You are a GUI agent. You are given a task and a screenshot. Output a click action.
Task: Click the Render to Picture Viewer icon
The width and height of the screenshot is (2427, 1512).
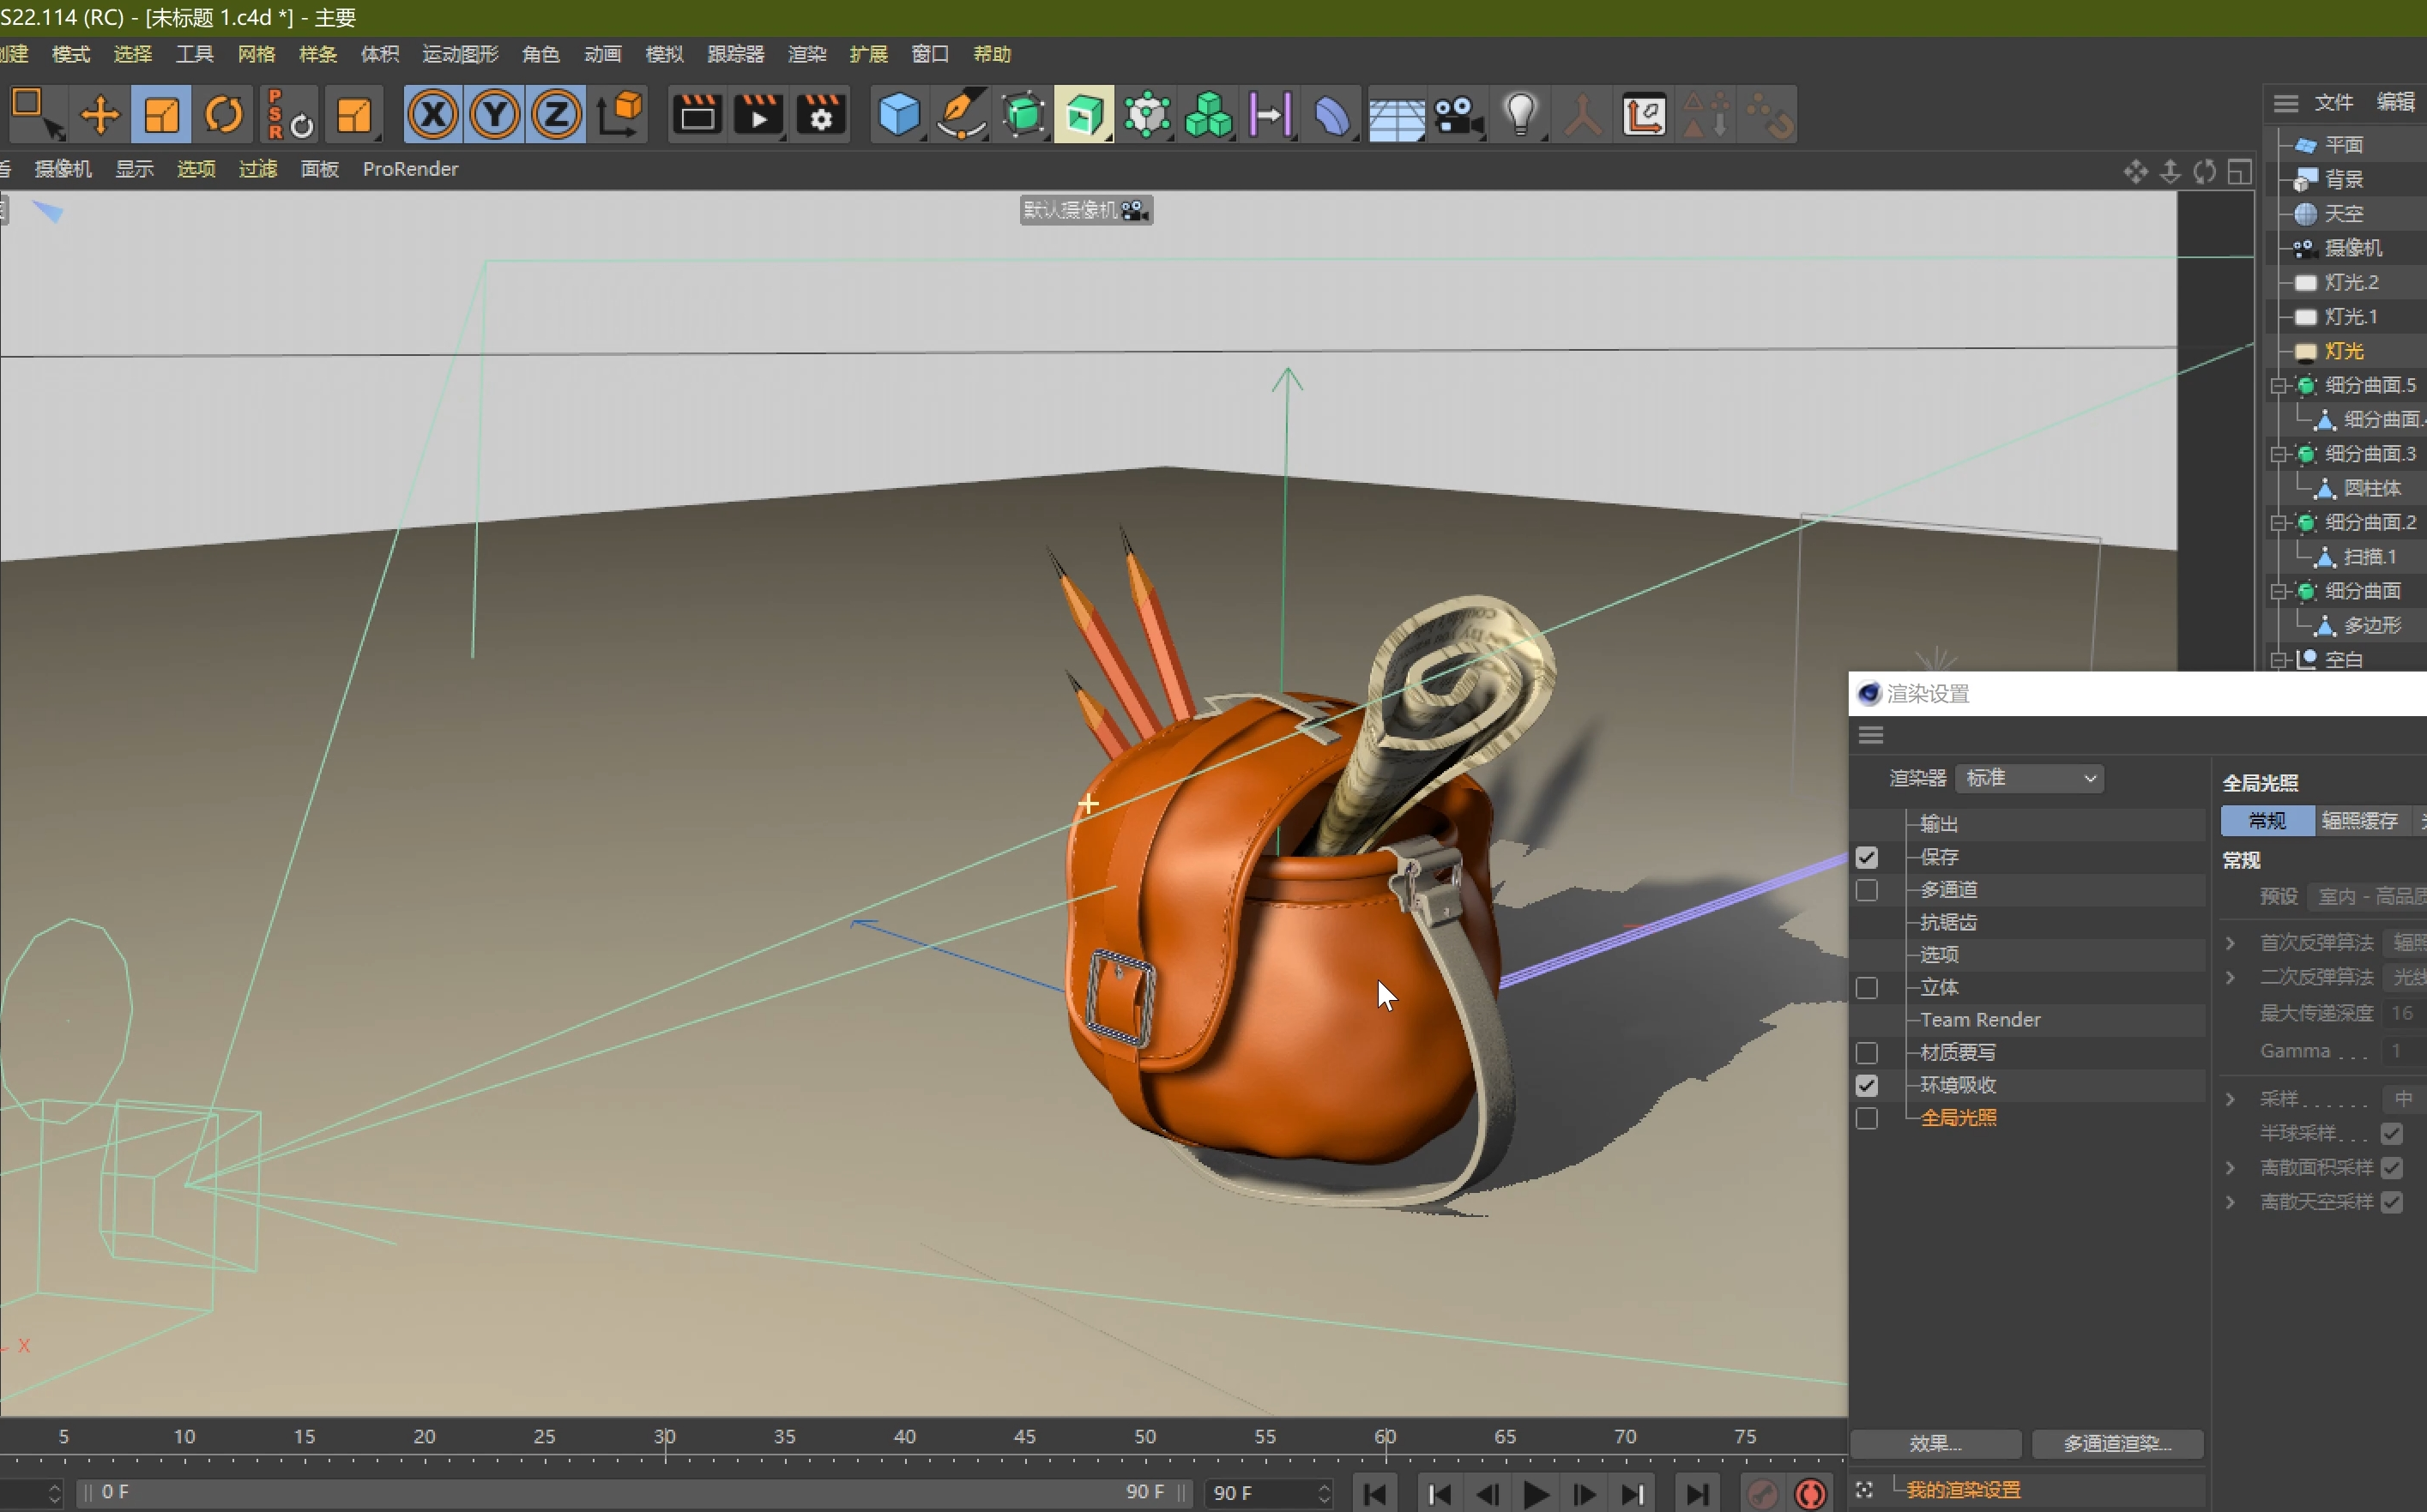(757, 113)
